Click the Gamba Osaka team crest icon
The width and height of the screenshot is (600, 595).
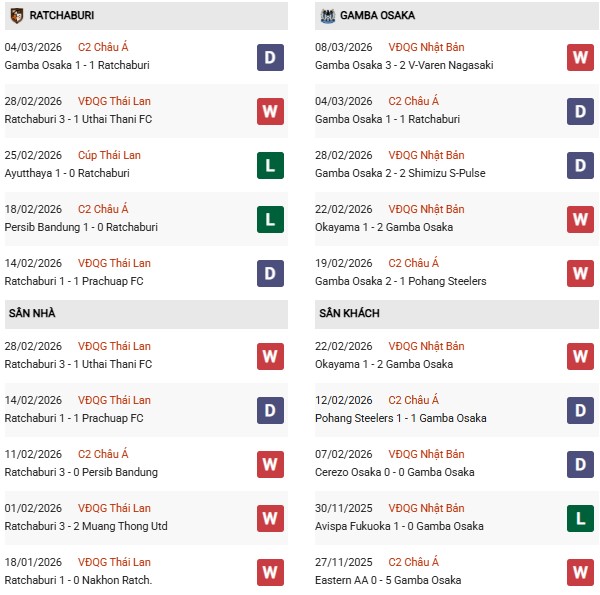326,16
